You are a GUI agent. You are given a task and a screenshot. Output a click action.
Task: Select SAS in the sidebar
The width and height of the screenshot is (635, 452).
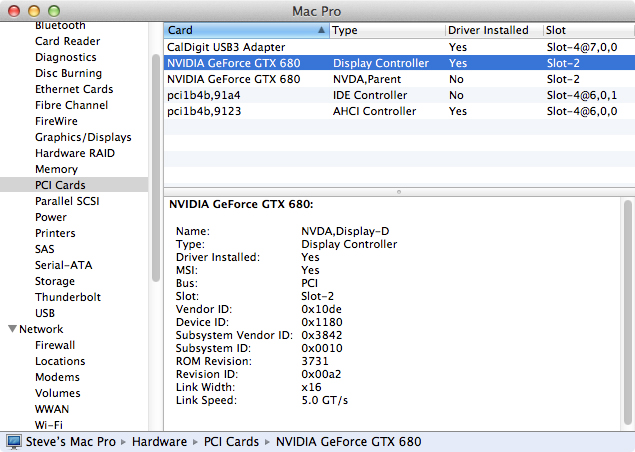click(45, 249)
